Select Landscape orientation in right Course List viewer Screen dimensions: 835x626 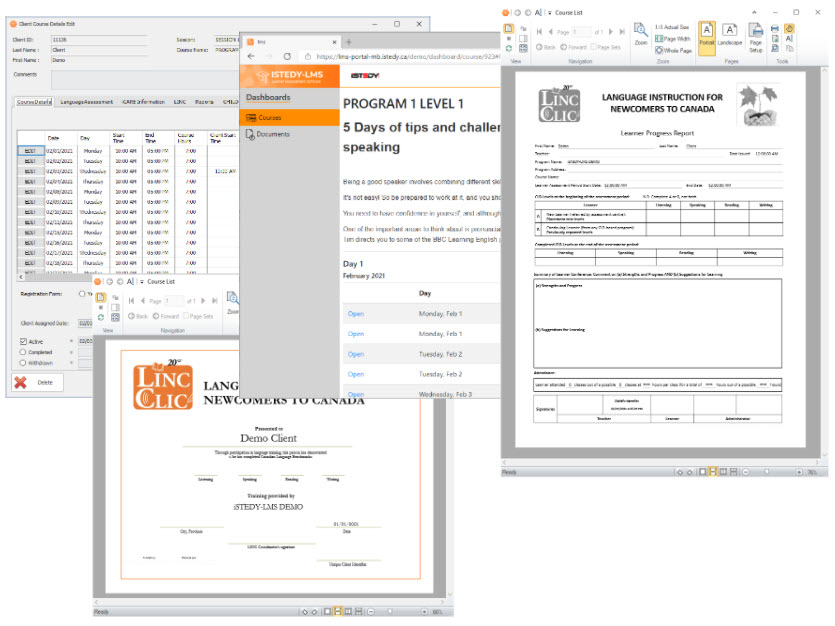(x=729, y=34)
